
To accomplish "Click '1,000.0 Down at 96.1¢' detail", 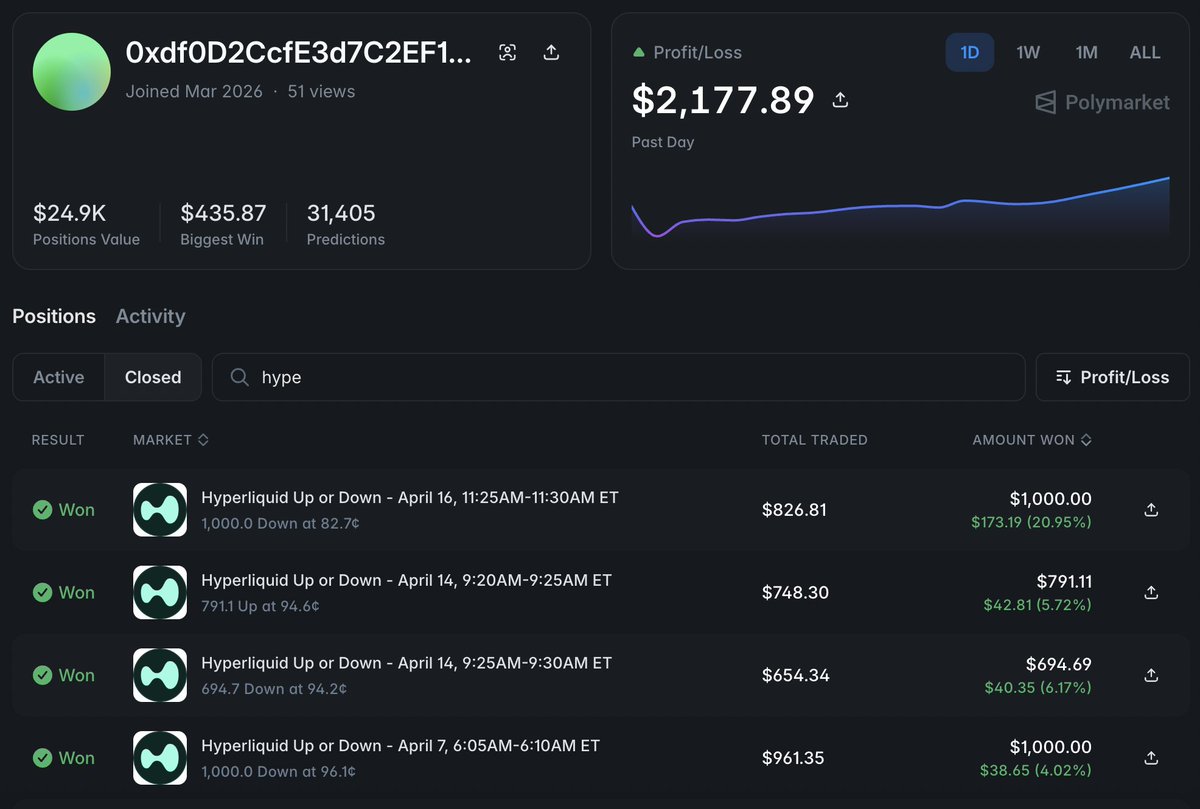I will pyautogui.click(x=279, y=772).
